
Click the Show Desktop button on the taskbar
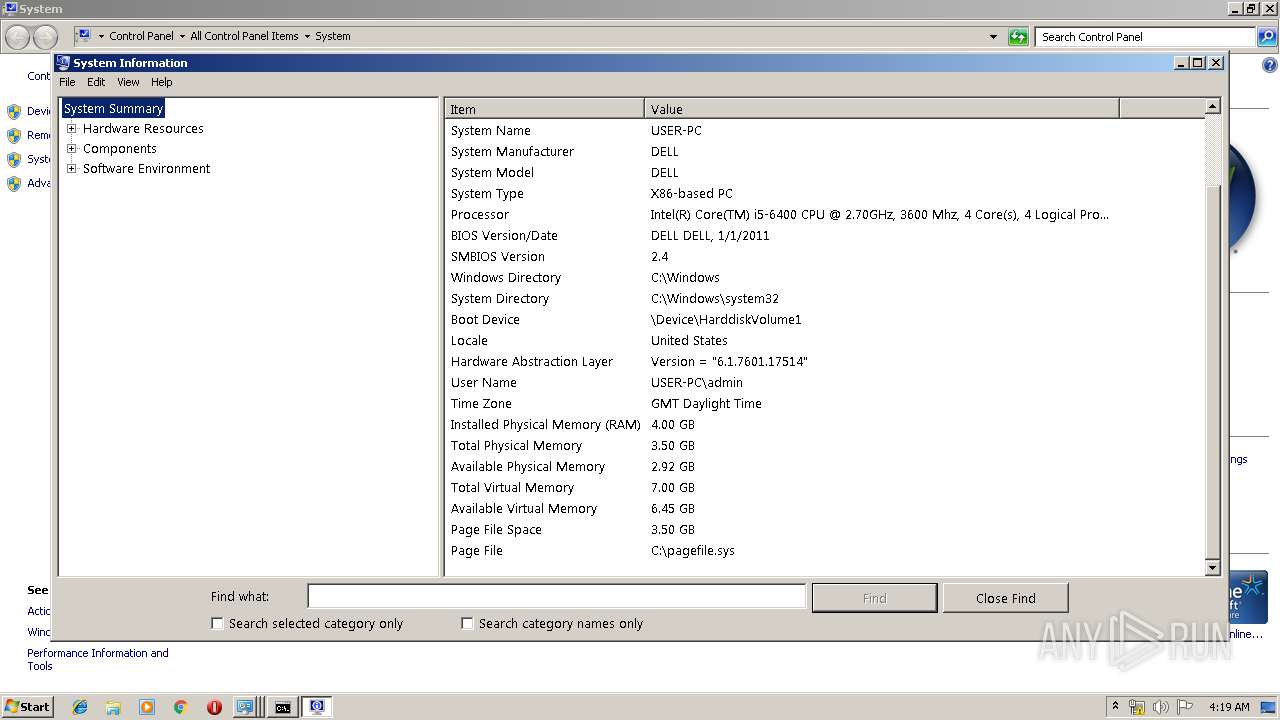click(1270, 707)
